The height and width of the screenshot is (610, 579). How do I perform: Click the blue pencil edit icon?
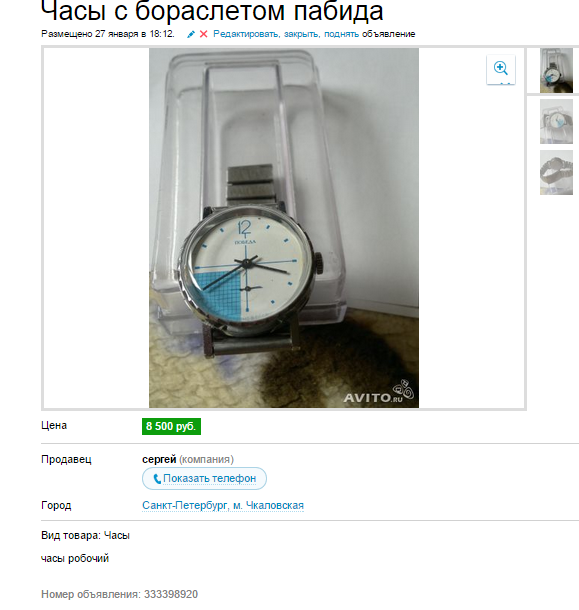pos(191,34)
